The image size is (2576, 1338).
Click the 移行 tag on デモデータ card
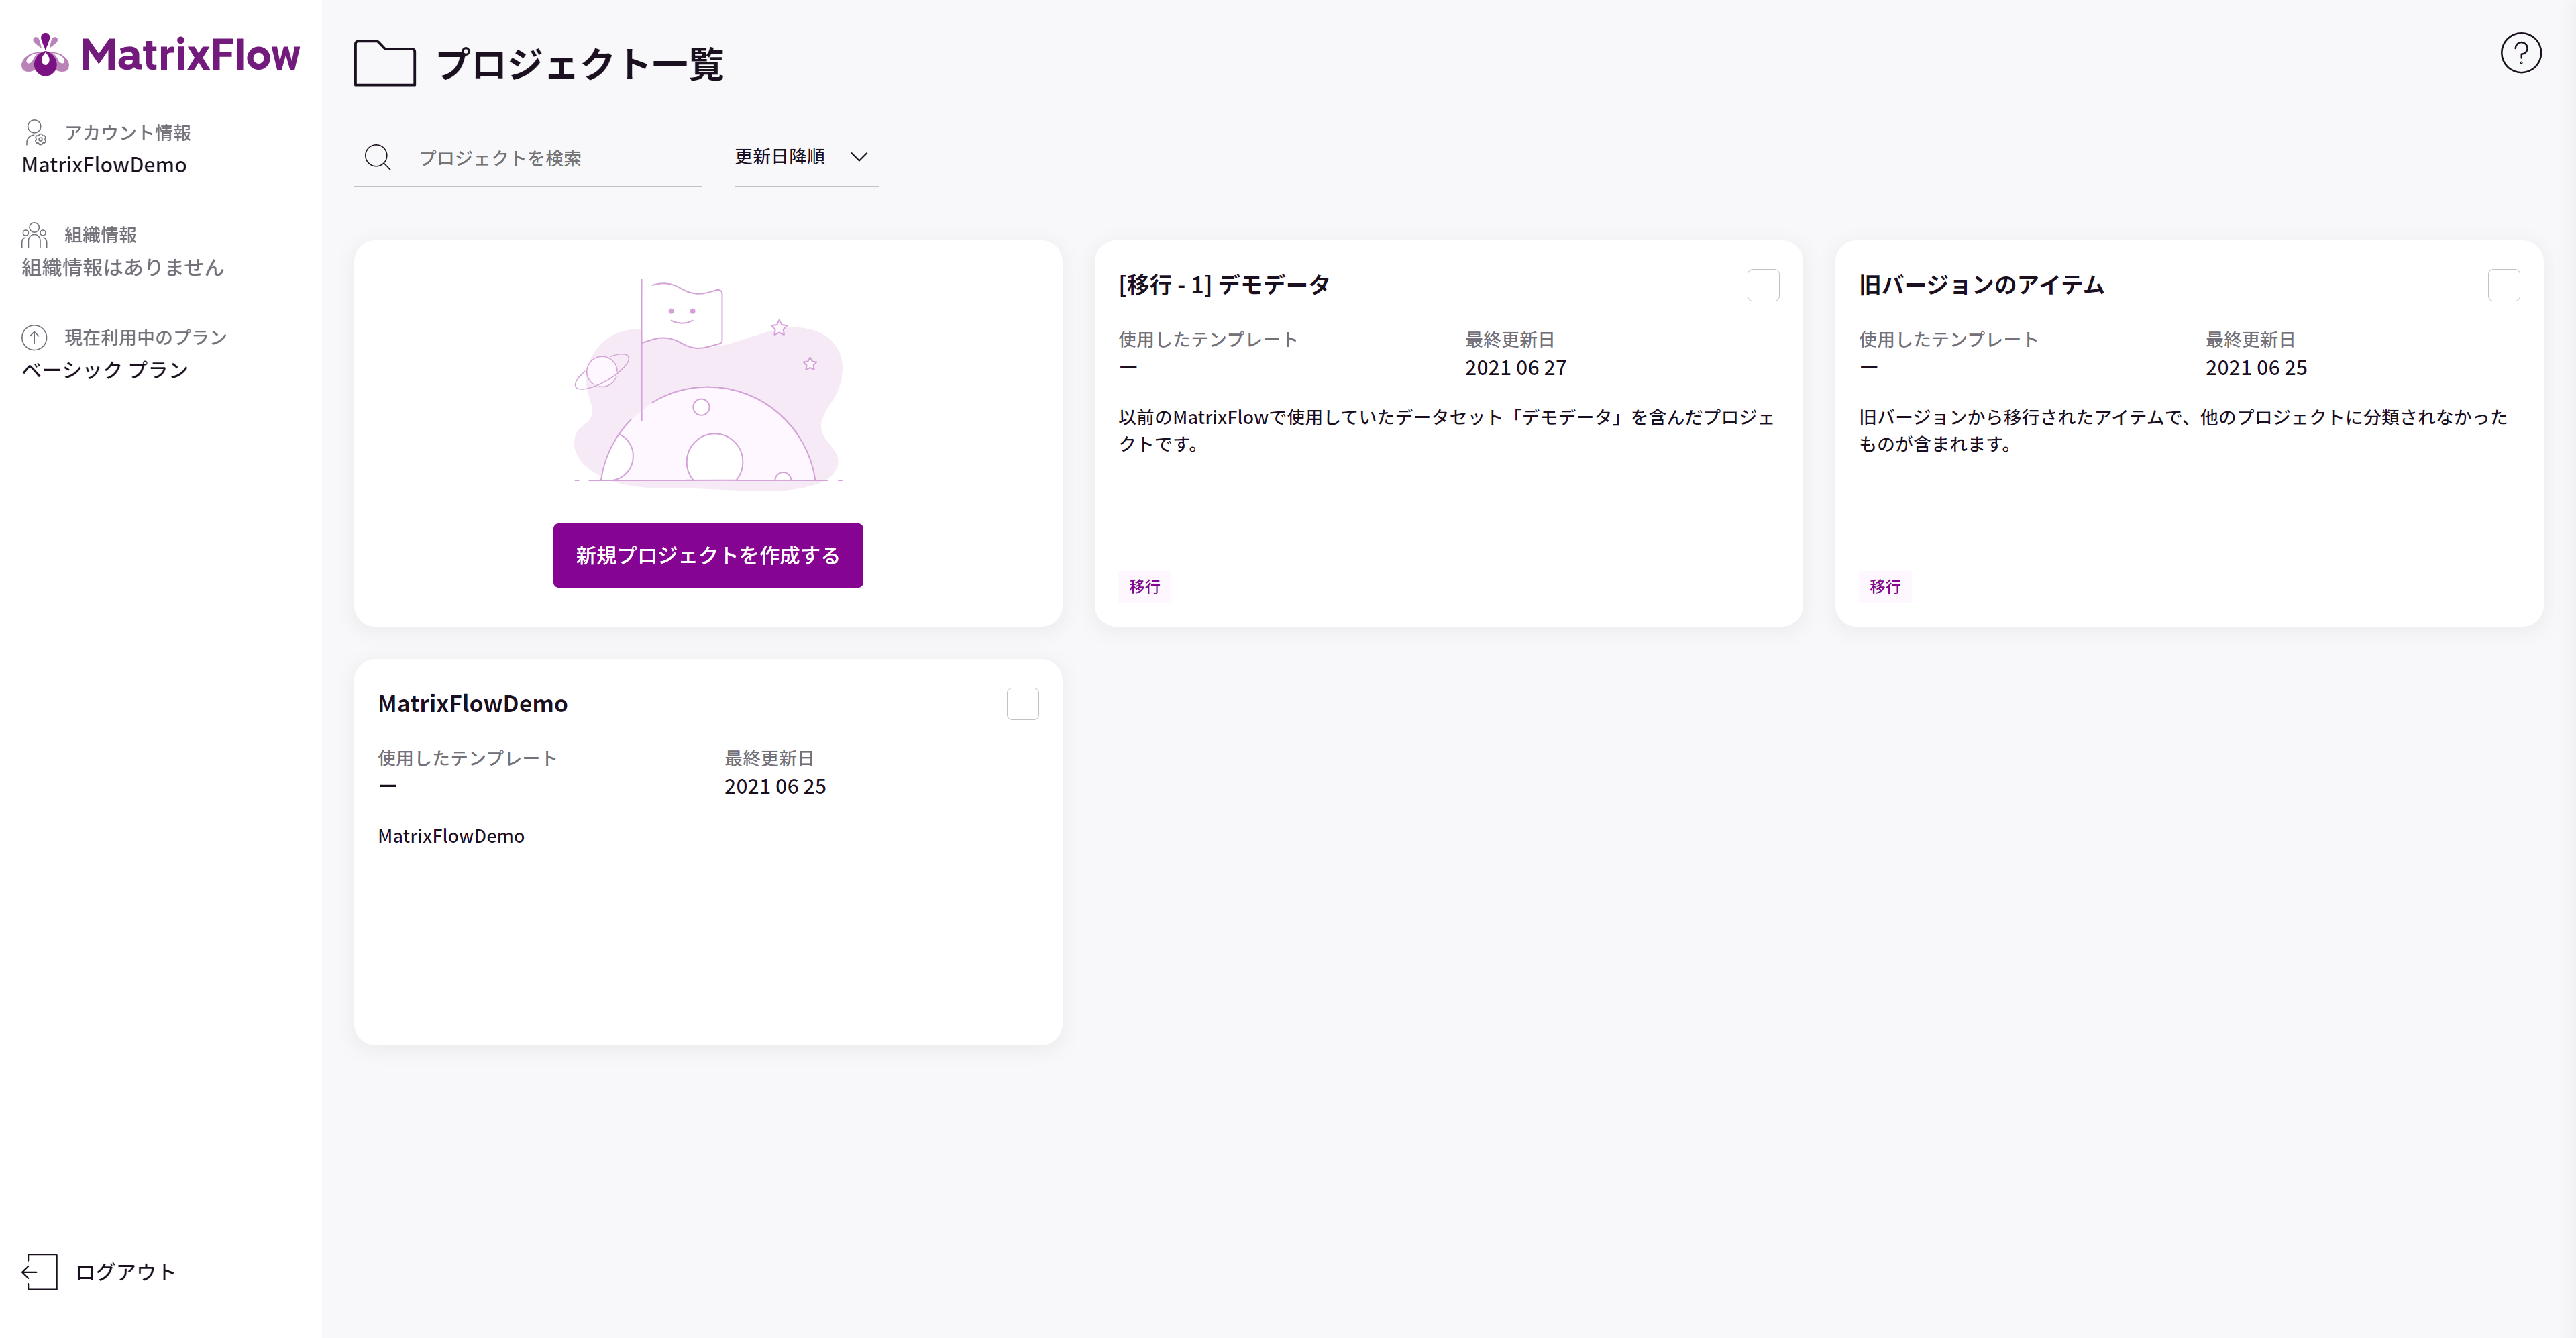(1144, 587)
